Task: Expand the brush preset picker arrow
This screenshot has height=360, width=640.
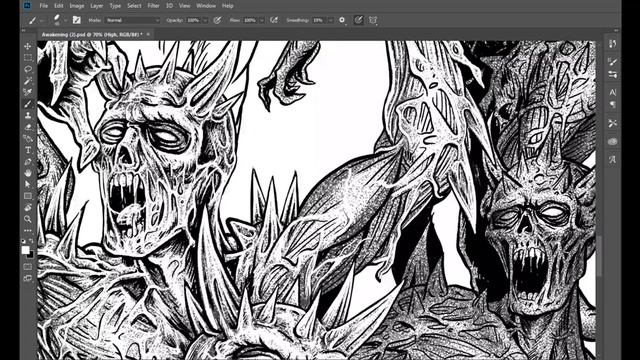Action: 66,20
